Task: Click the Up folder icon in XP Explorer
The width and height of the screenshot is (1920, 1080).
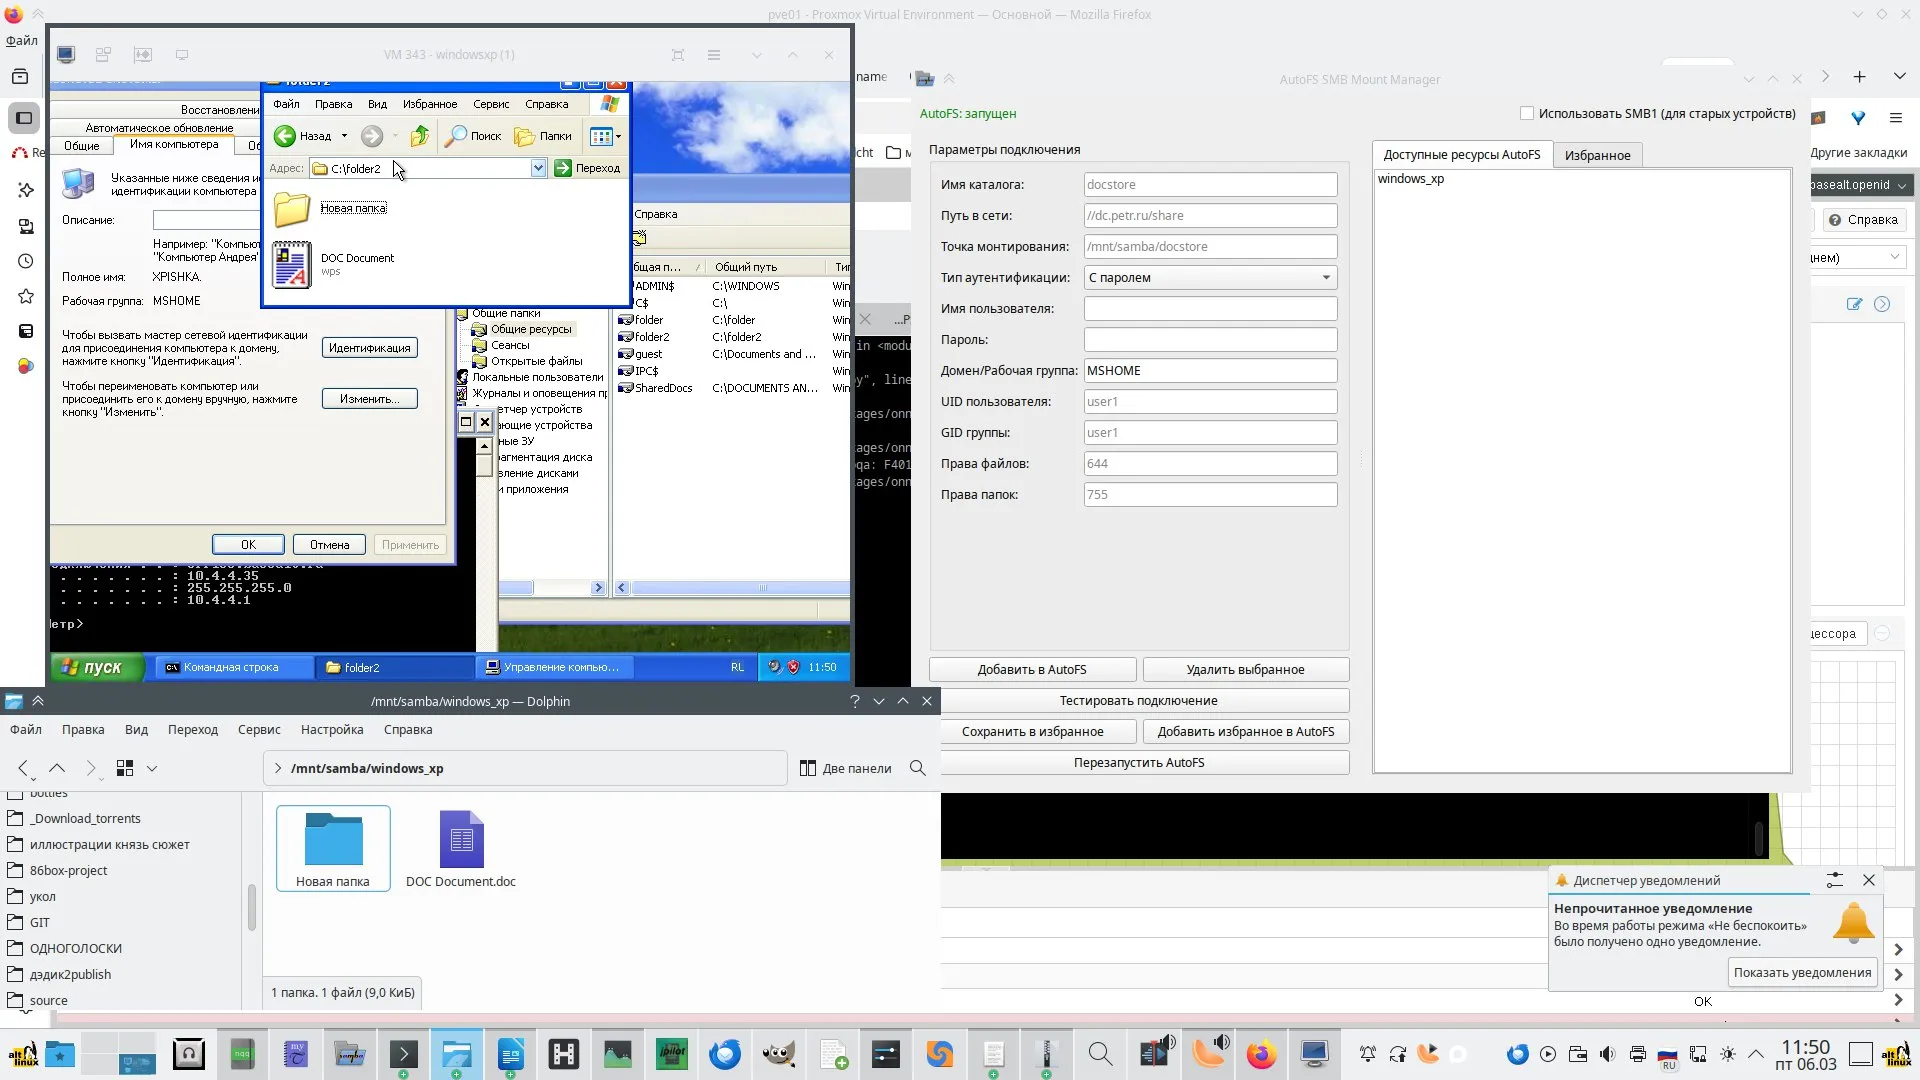Action: point(420,136)
